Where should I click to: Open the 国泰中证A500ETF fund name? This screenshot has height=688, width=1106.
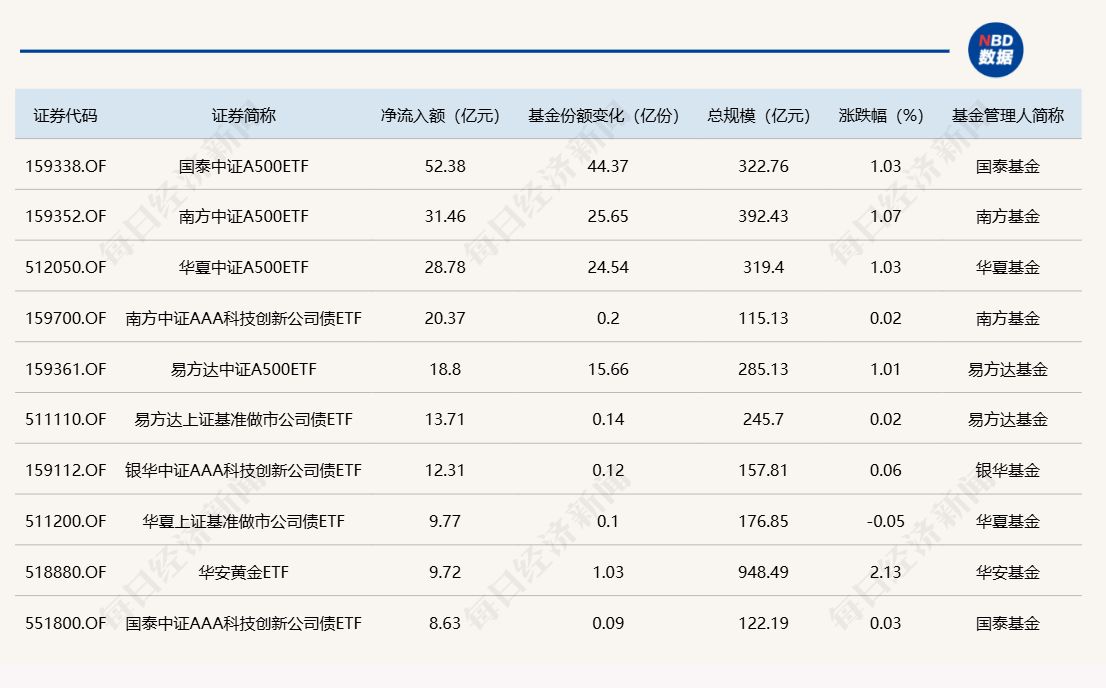coord(244,166)
